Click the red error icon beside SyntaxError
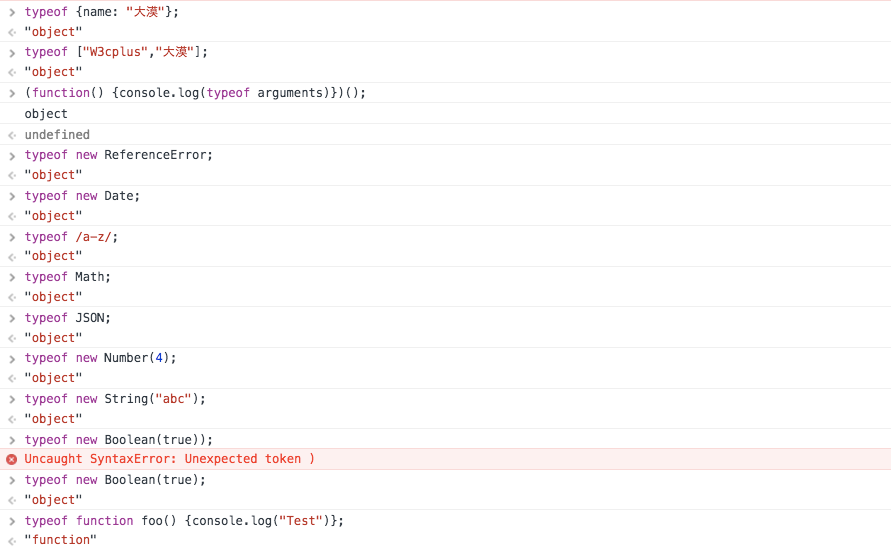 11,459
